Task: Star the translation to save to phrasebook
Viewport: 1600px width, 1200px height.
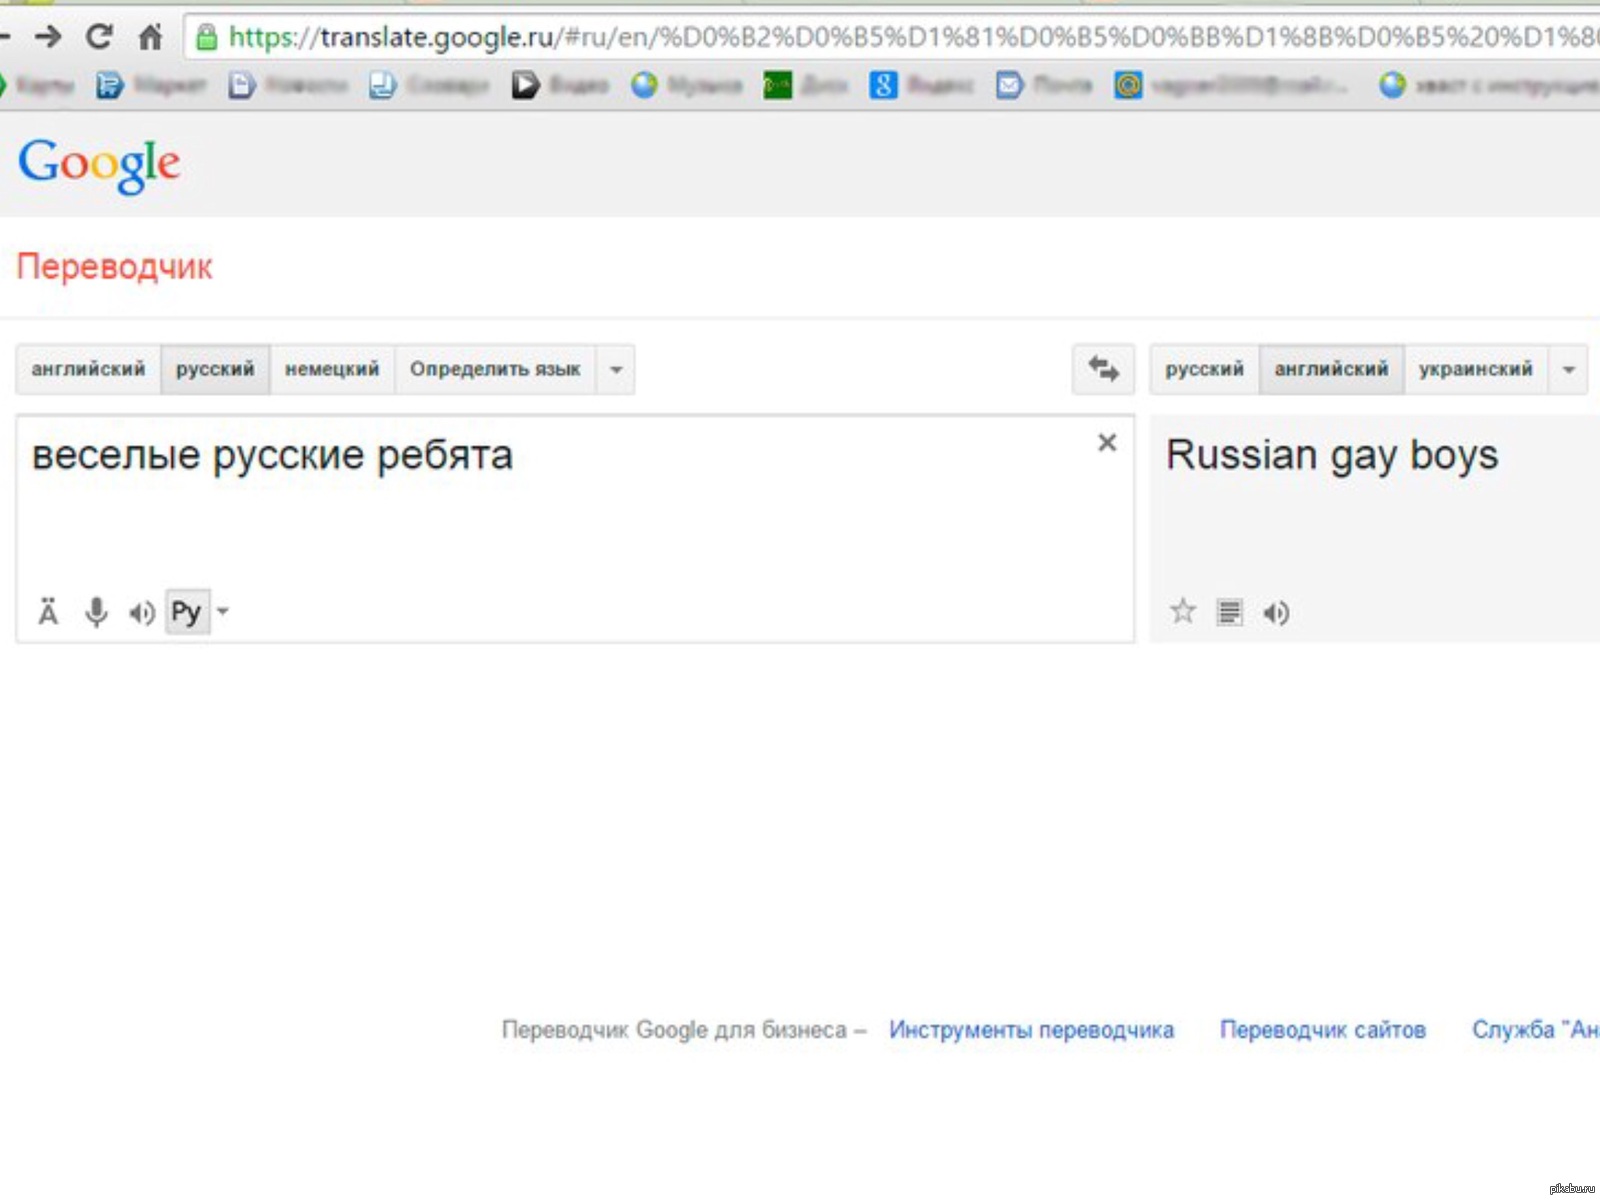Action: [1183, 611]
